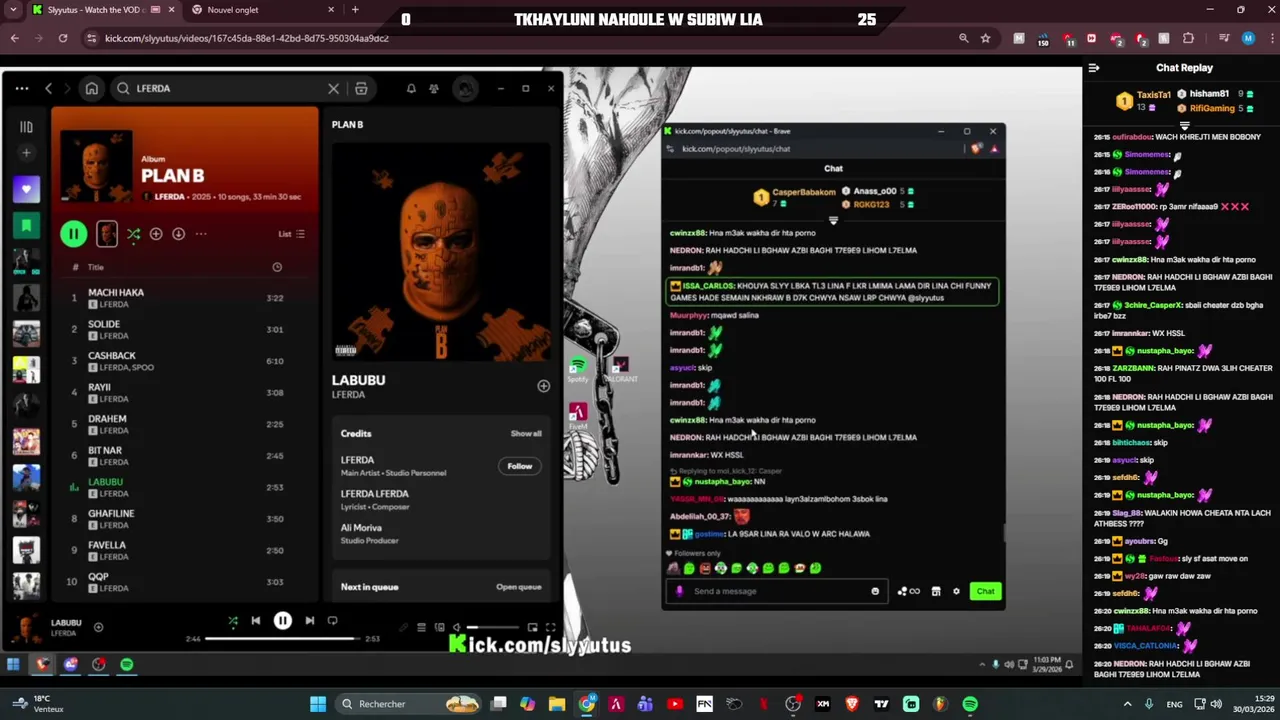Mute Spotify with speaker icon
Viewport: 1280px width, 720px height.
click(x=457, y=628)
